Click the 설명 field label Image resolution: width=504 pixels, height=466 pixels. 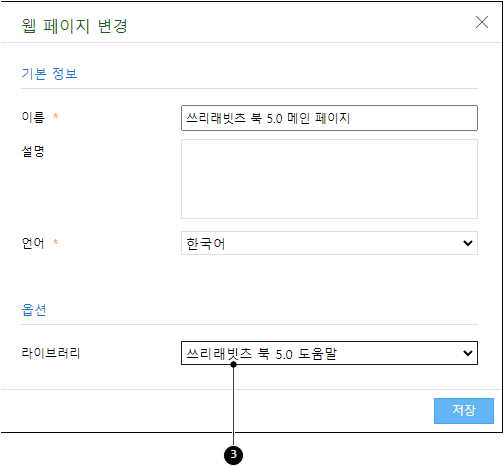[x=33, y=152]
